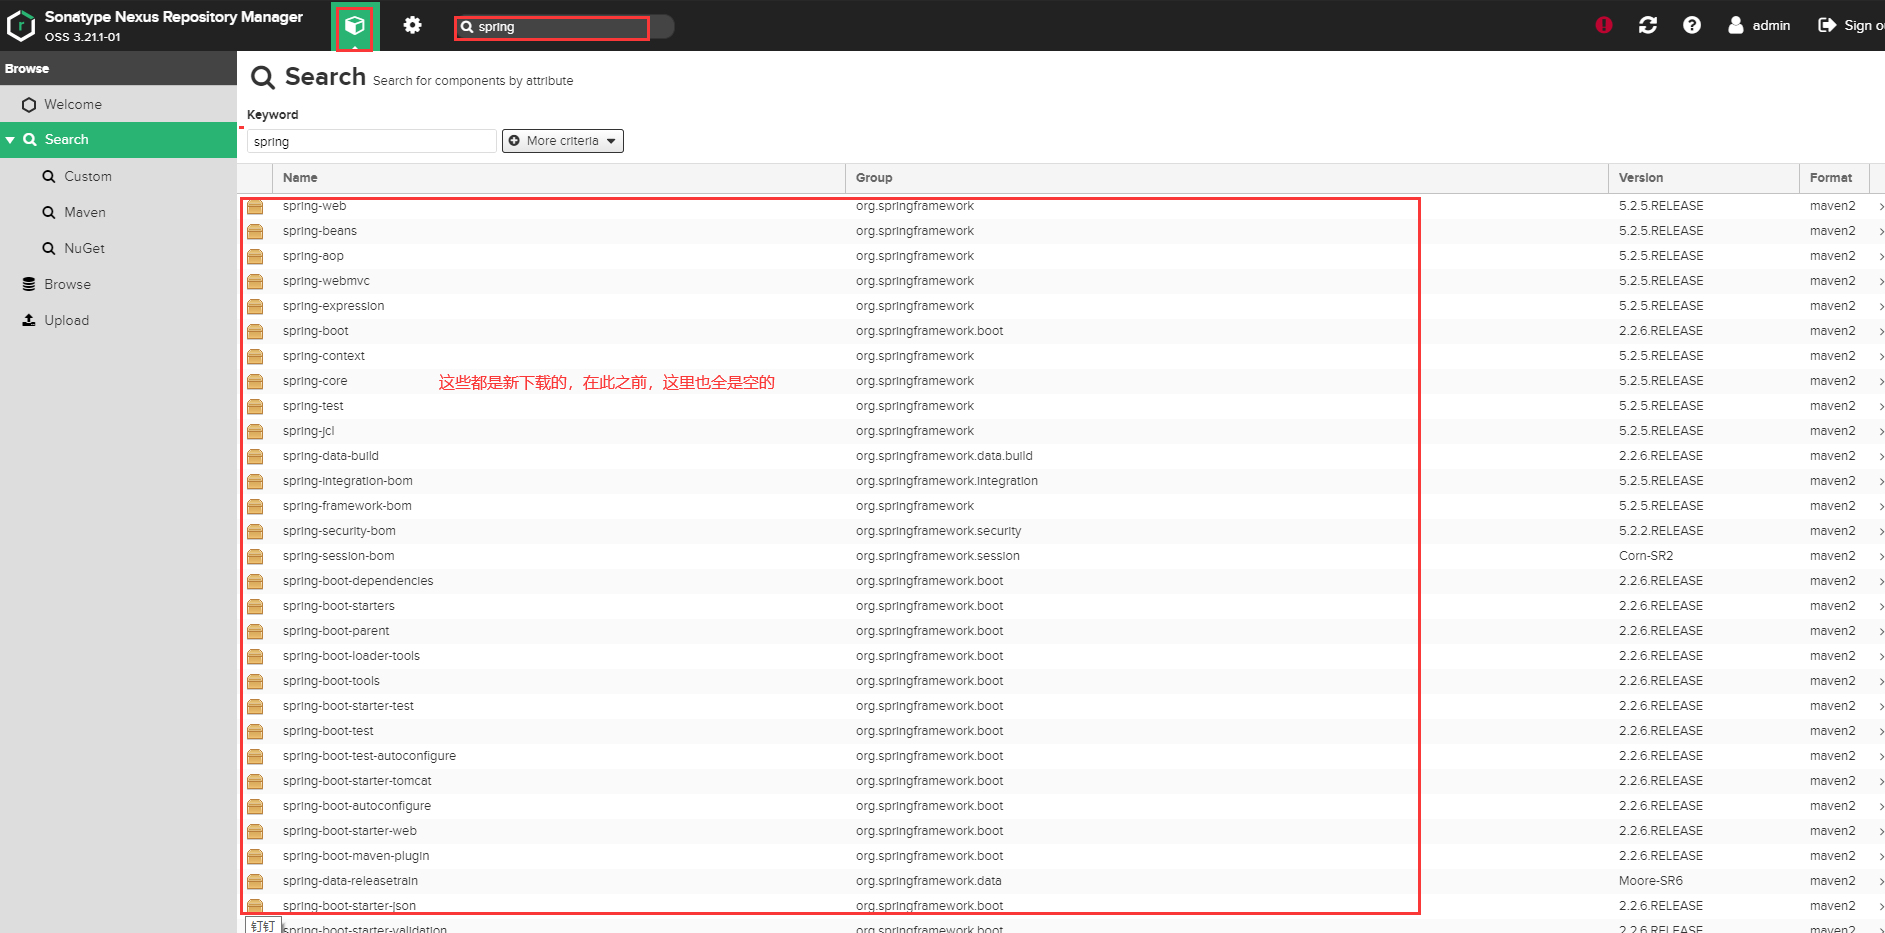This screenshot has width=1885, height=933.
Task: Click the spring-beans component icon
Action: (255, 231)
